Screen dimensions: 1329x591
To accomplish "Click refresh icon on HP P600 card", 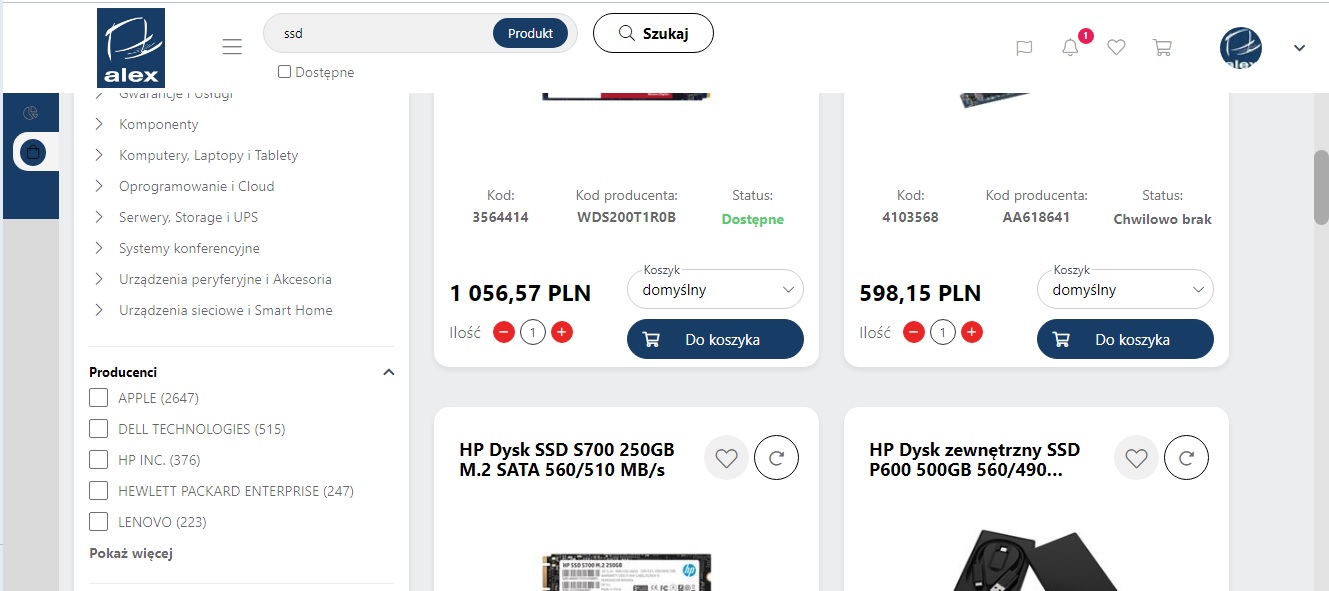I will point(1187,459).
